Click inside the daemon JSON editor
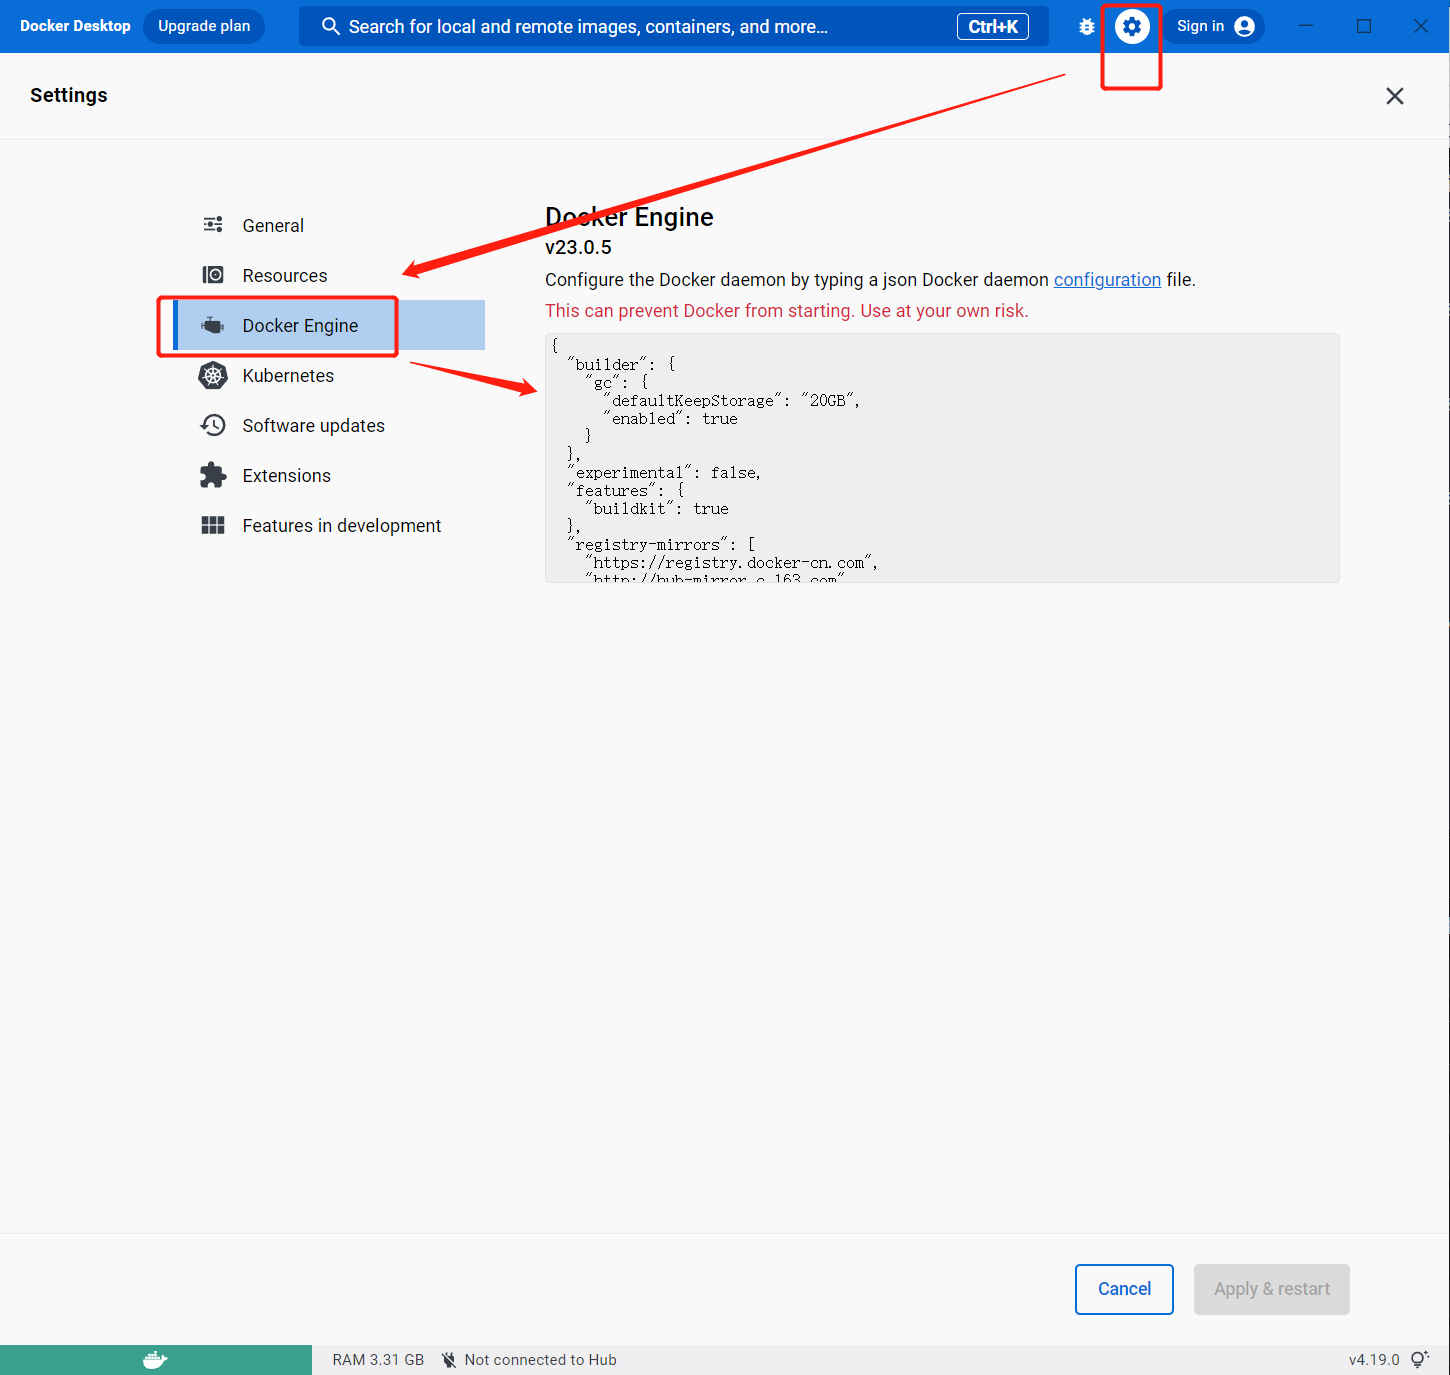1450x1375 pixels. point(942,458)
